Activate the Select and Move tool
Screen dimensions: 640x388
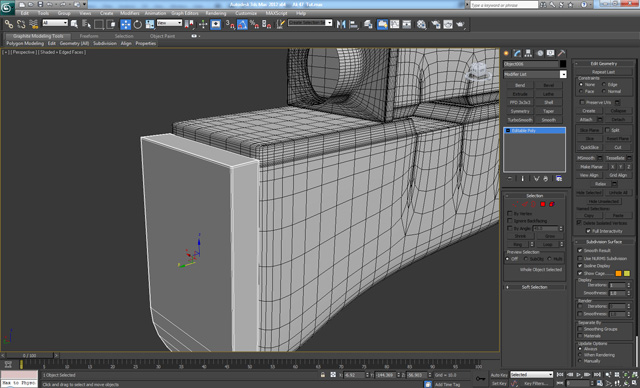point(125,24)
